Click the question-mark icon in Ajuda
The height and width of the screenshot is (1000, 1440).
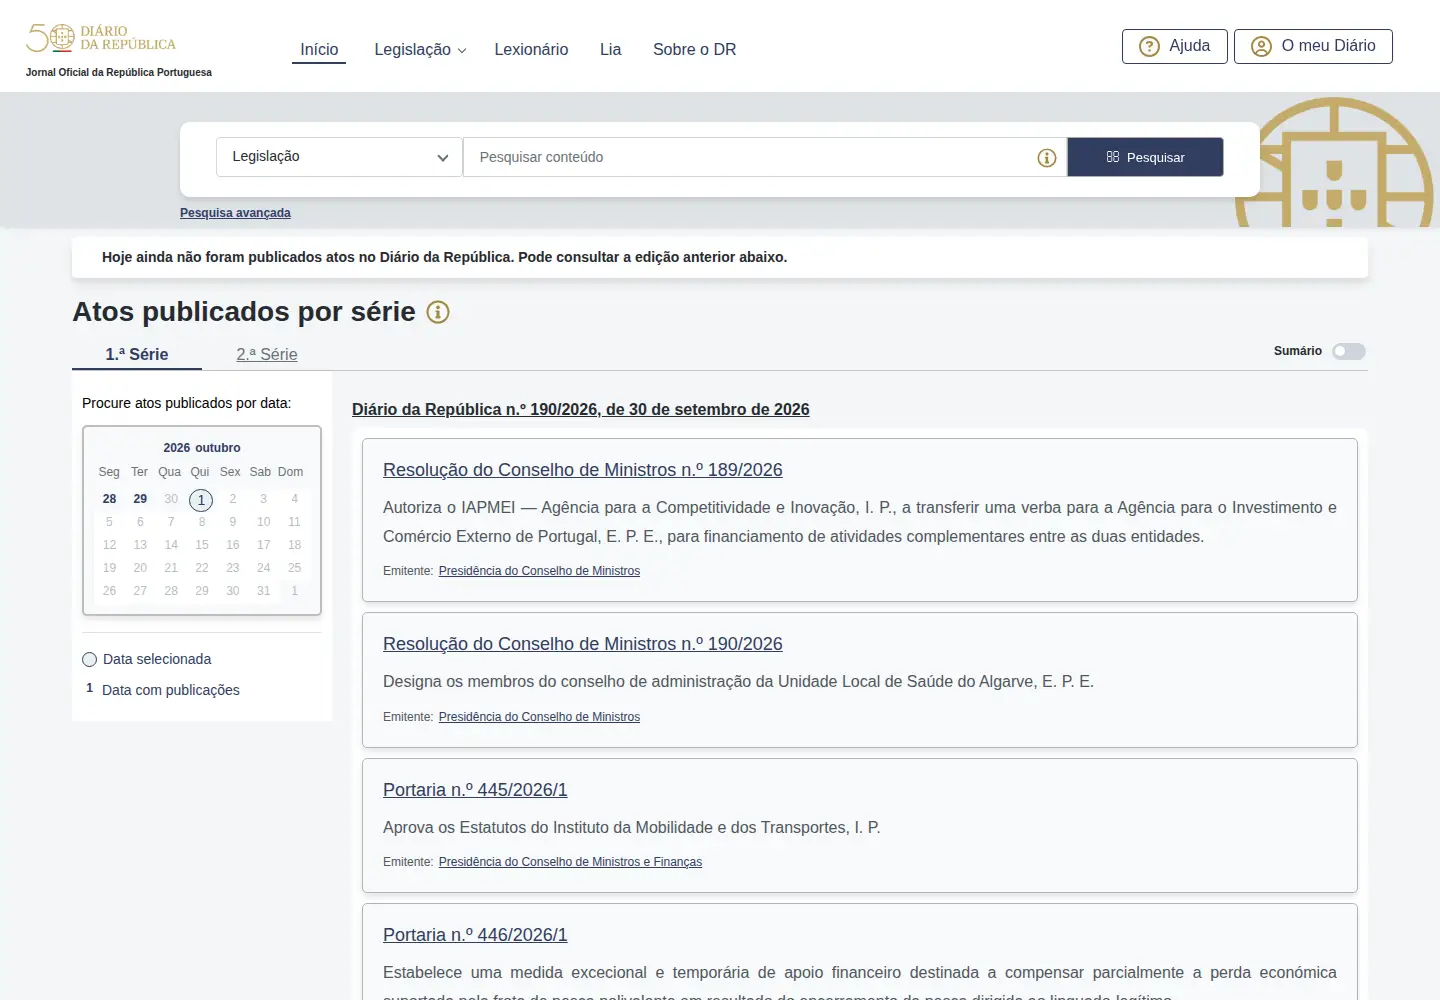[x=1150, y=46]
